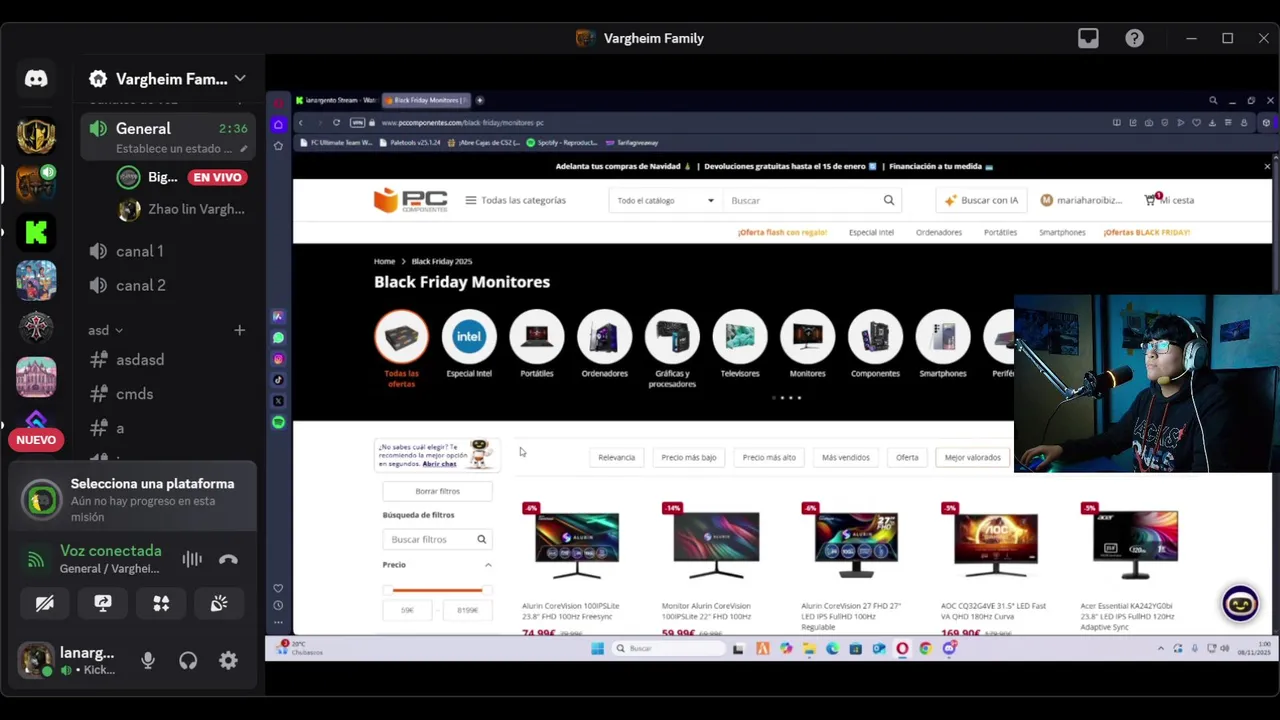The image size is (1280, 720).
Task: Open Portátiles in top menu
Action: click(1000, 232)
